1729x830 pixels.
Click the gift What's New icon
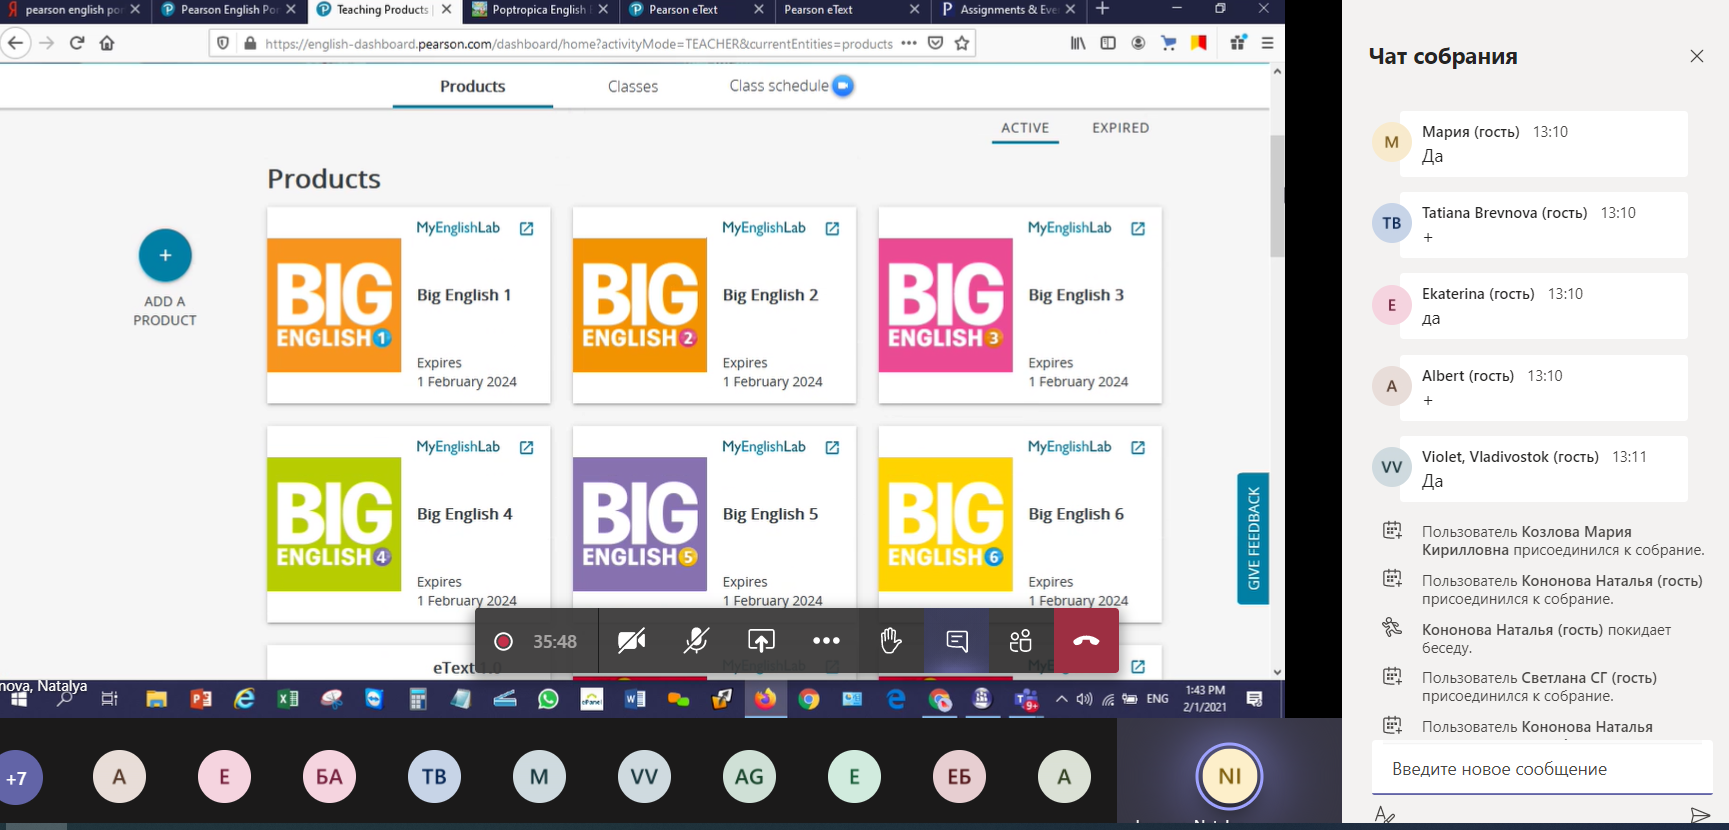point(1238,43)
